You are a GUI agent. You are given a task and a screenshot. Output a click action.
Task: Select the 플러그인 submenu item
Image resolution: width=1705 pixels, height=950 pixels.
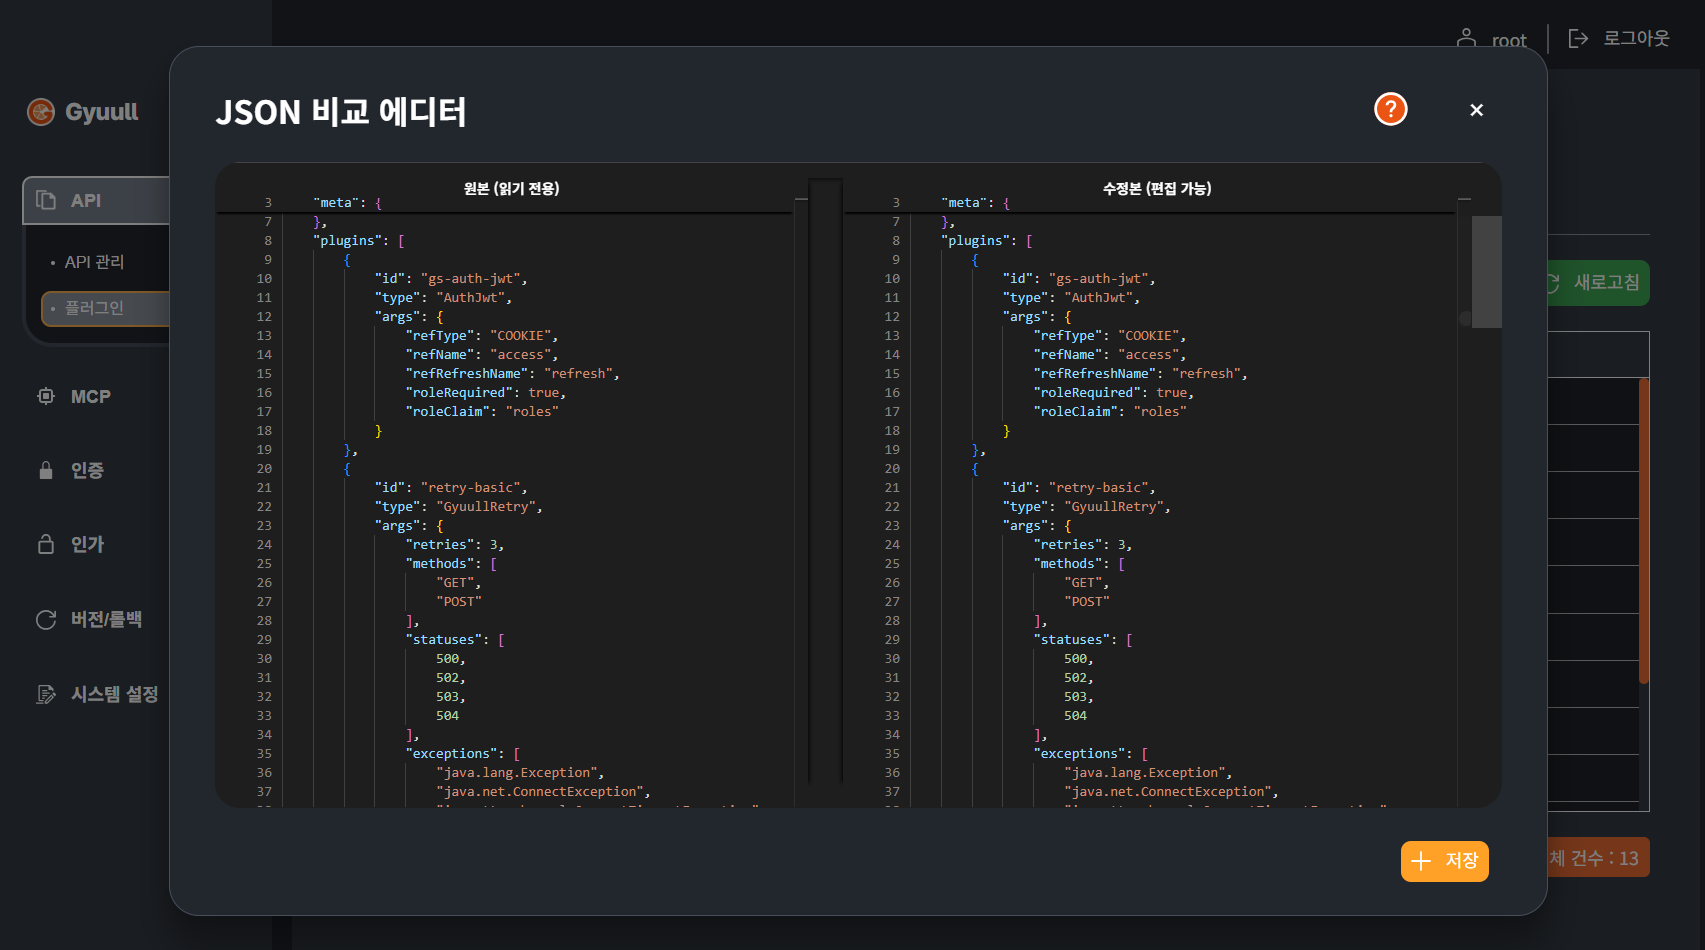pyautogui.click(x=94, y=308)
